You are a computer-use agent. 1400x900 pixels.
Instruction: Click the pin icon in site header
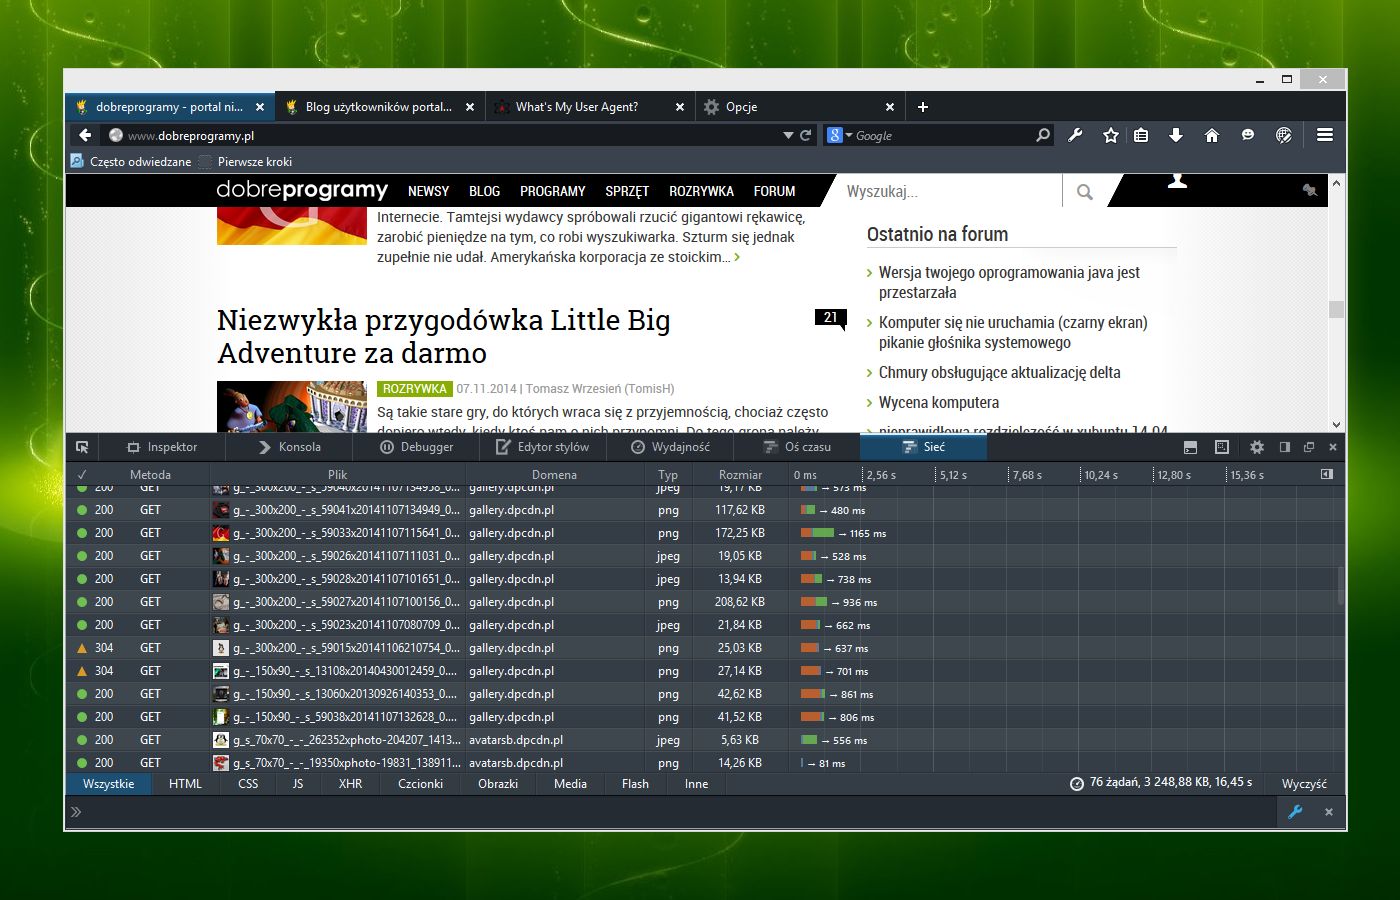click(x=1309, y=190)
